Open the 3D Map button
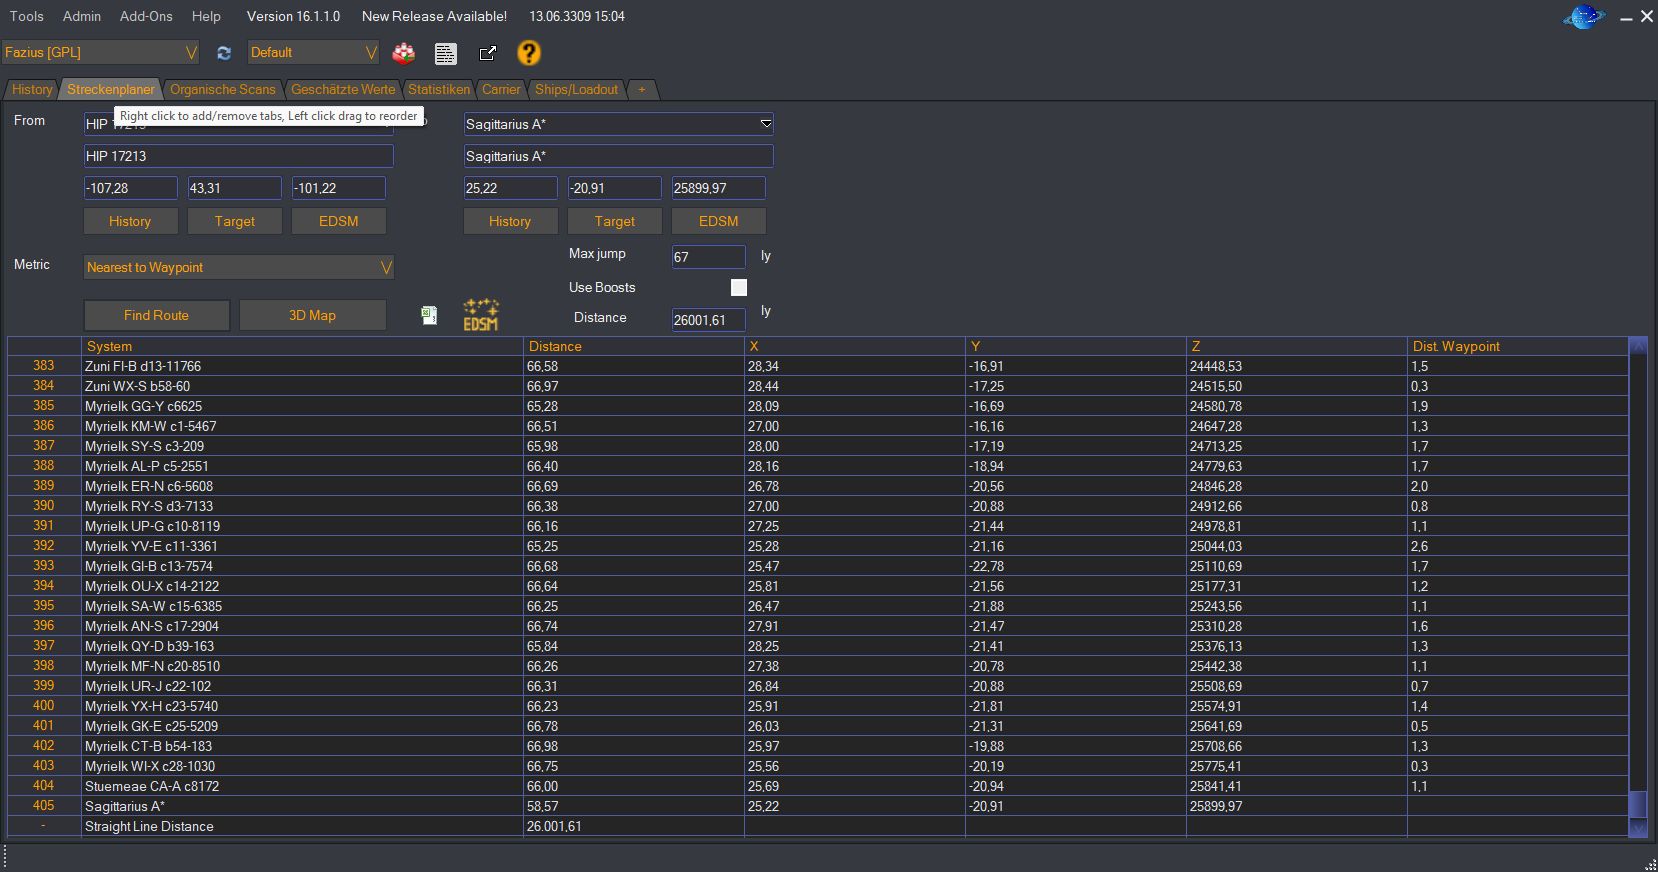 click(312, 315)
